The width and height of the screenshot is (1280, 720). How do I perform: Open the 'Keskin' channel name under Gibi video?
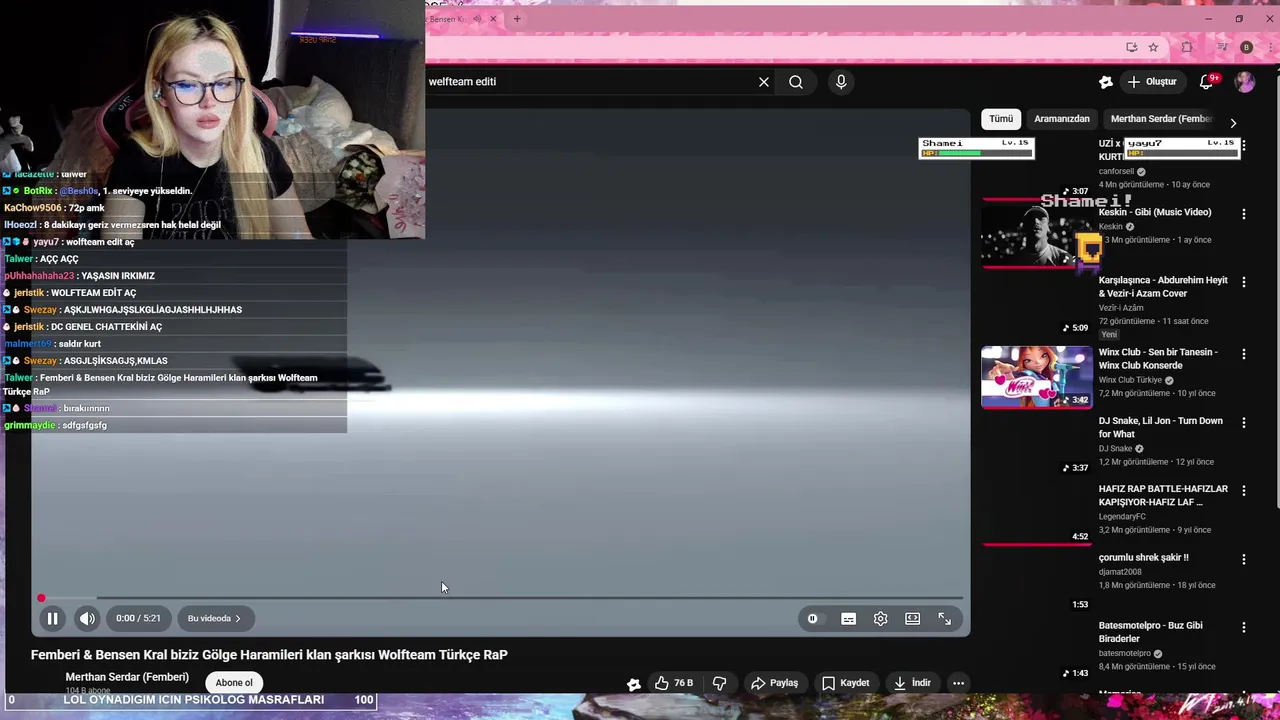[1111, 227]
